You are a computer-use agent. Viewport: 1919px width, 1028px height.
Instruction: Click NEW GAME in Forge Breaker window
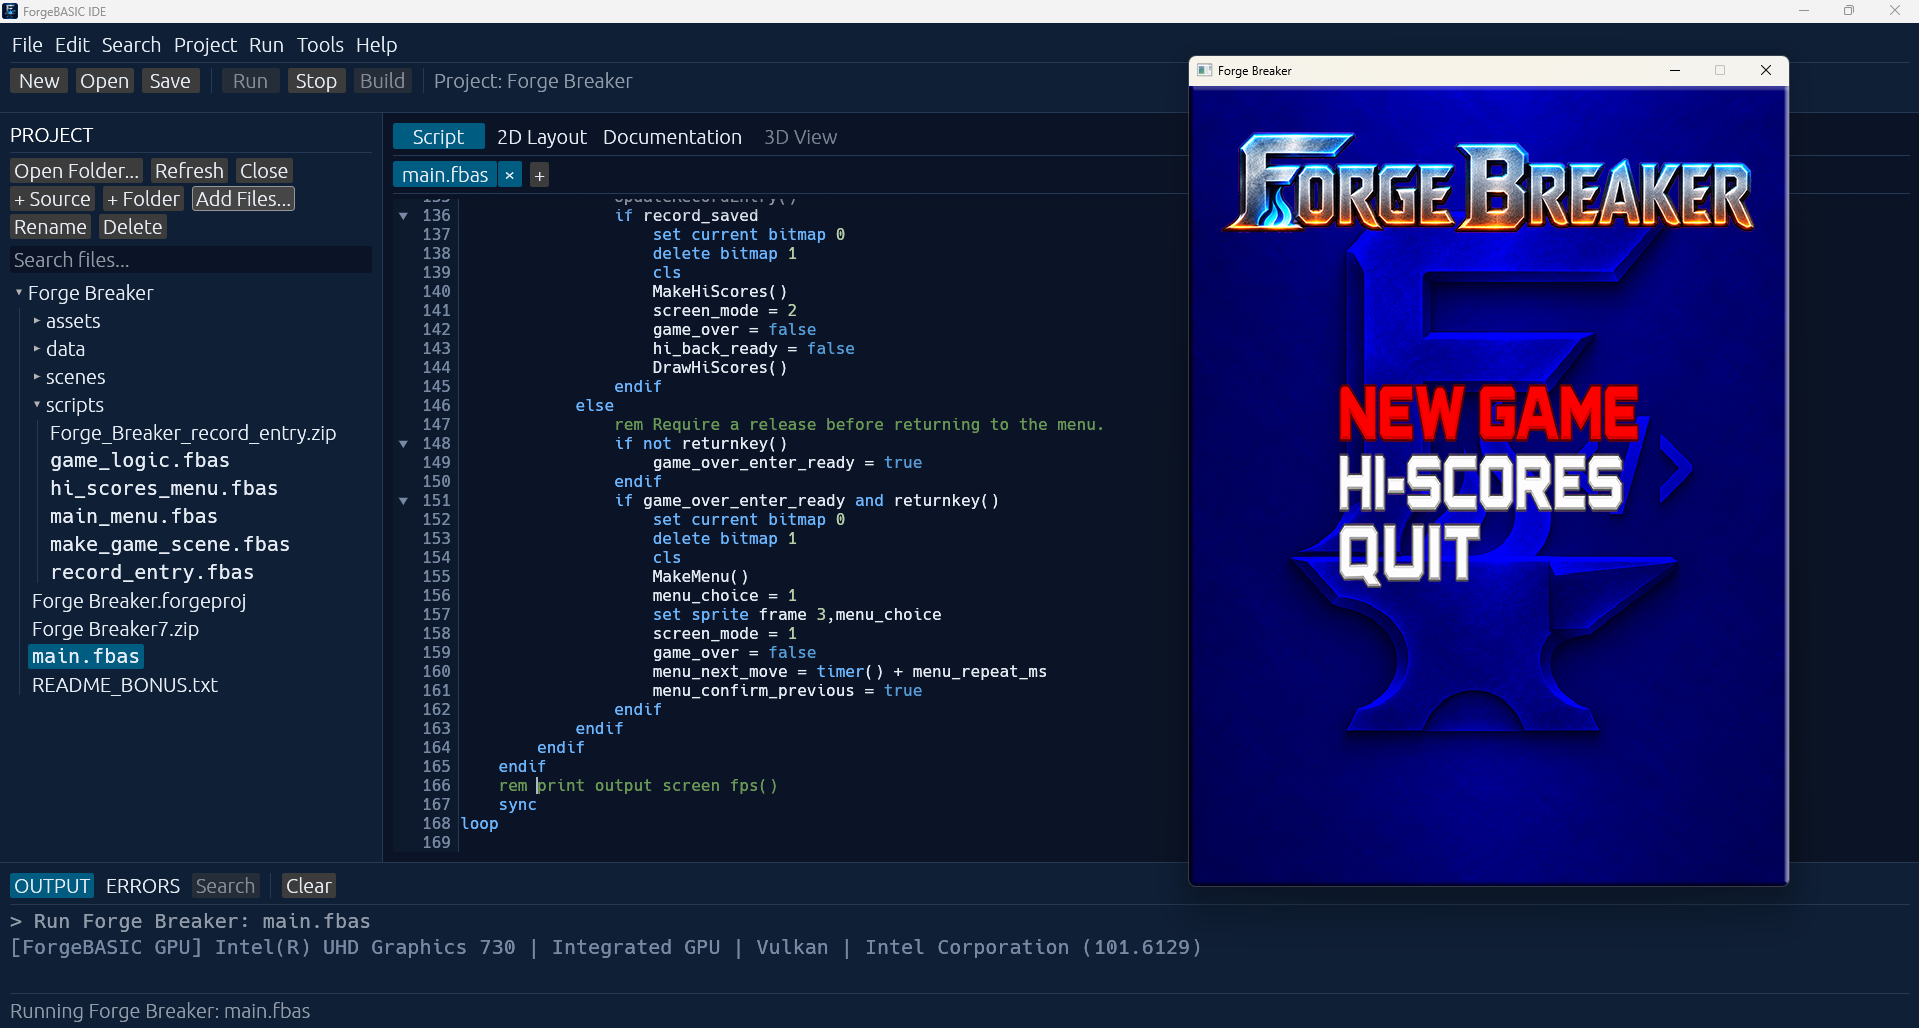coord(1488,414)
